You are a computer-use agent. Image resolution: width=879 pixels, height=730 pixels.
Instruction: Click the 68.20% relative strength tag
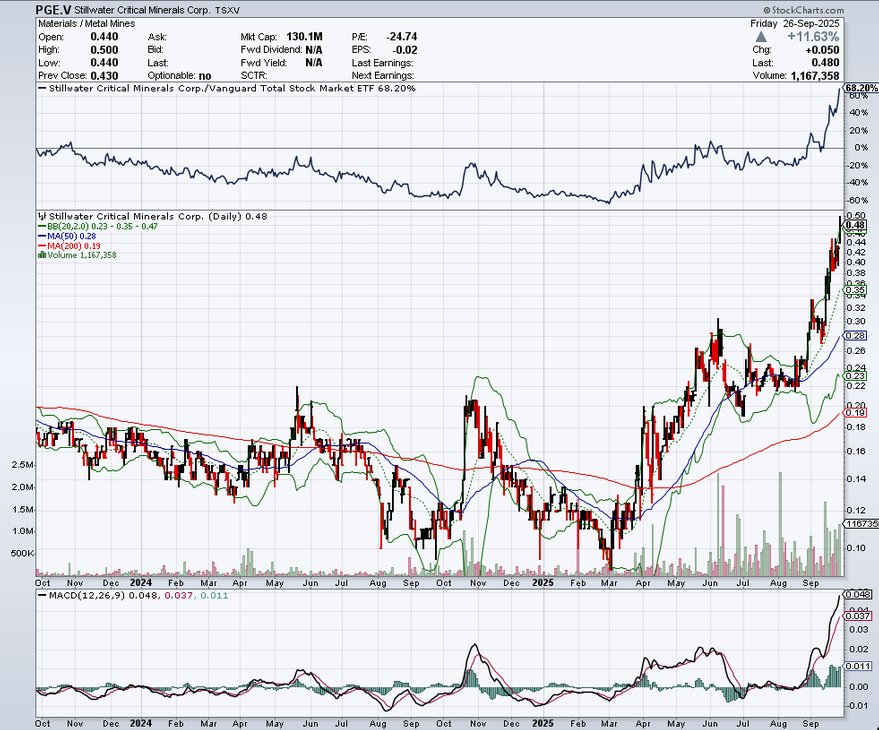click(861, 89)
